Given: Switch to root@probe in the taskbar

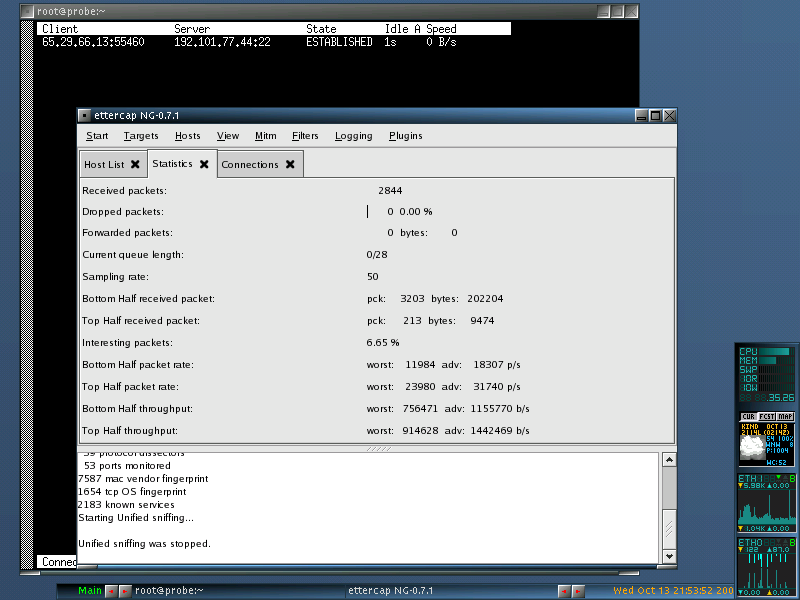Looking at the screenshot, I should (x=169, y=591).
